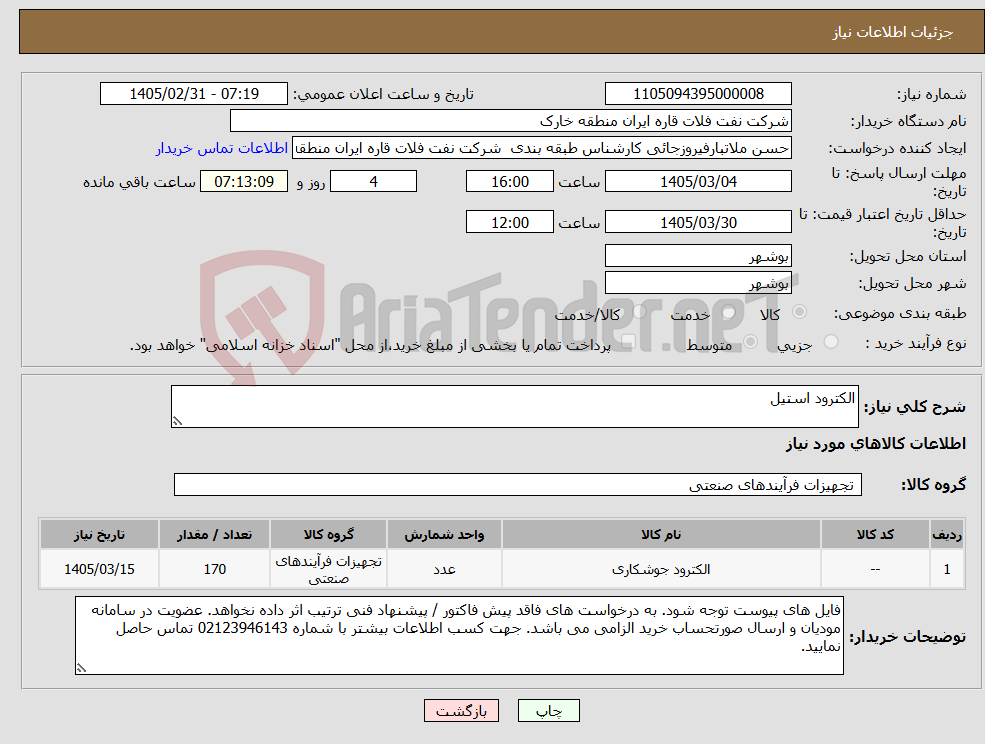Click the نام کالا column header
Viewport: 985px width, 744px height.
click(661, 534)
